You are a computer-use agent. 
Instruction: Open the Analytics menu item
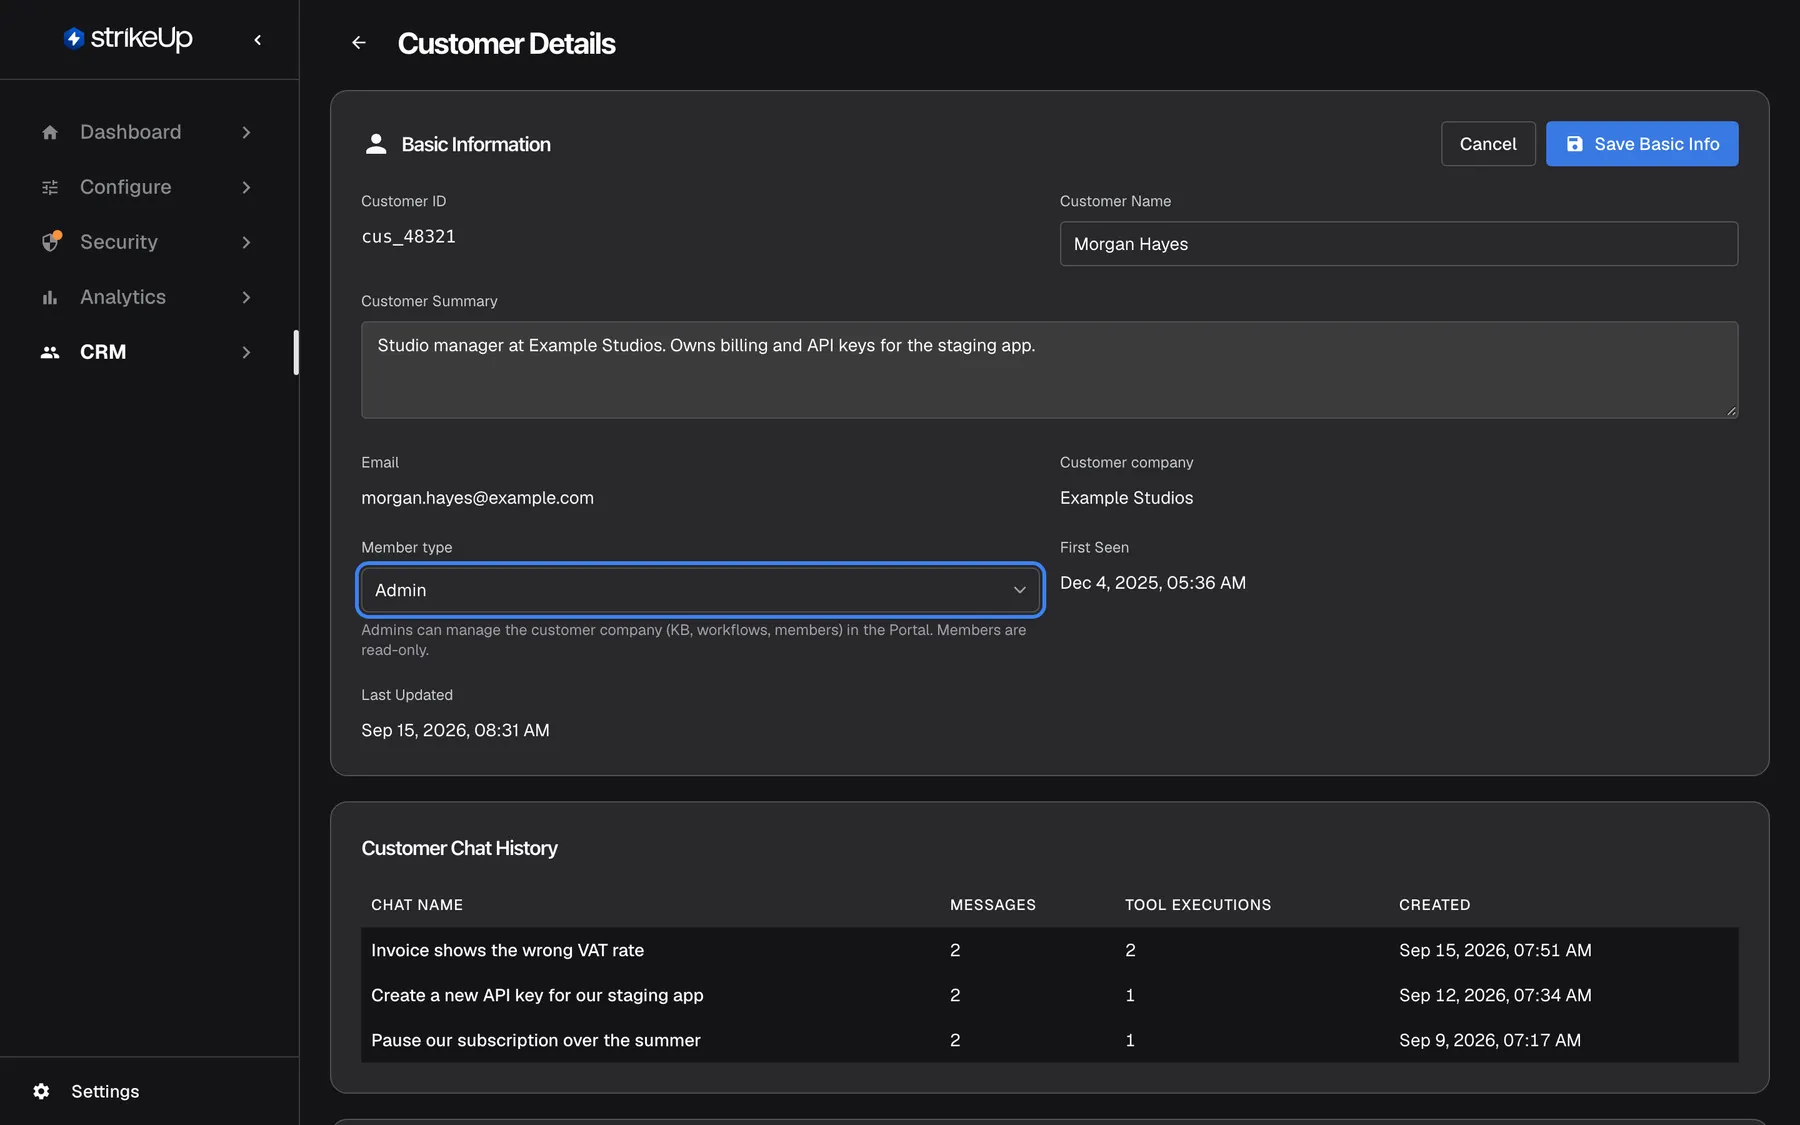[148, 297]
